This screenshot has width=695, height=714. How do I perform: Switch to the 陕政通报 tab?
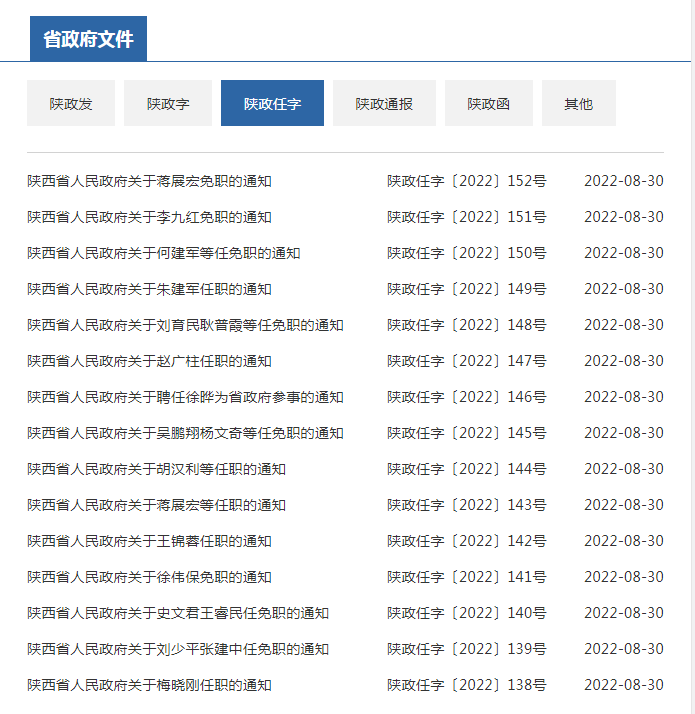[384, 104]
